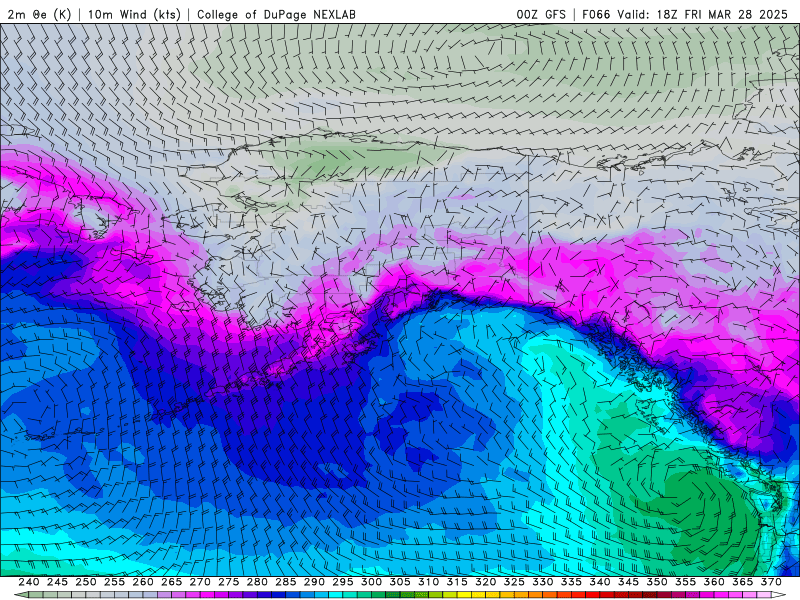This screenshot has height=600, width=800.
Task: Click the 315 value on the color scale
Action: 457,582
